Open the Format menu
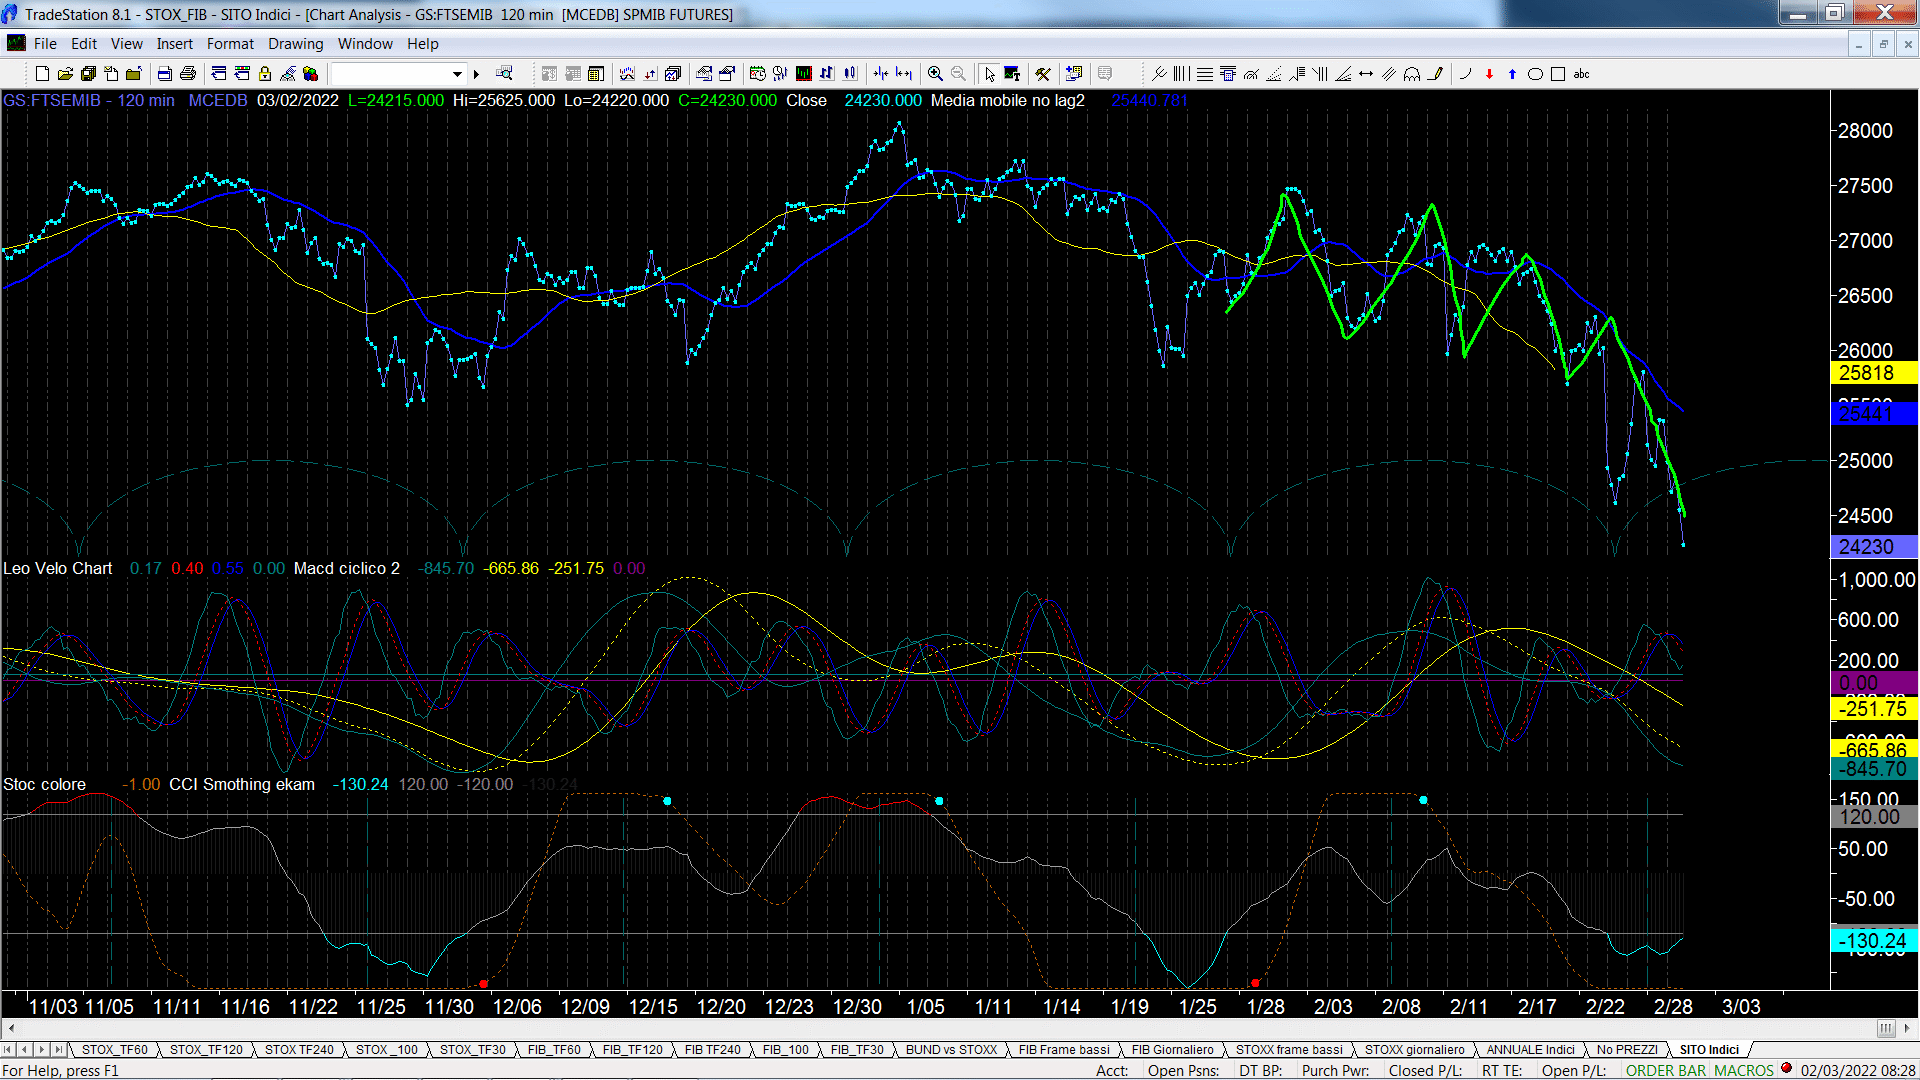Viewport: 1920px width, 1080px height. click(230, 44)
